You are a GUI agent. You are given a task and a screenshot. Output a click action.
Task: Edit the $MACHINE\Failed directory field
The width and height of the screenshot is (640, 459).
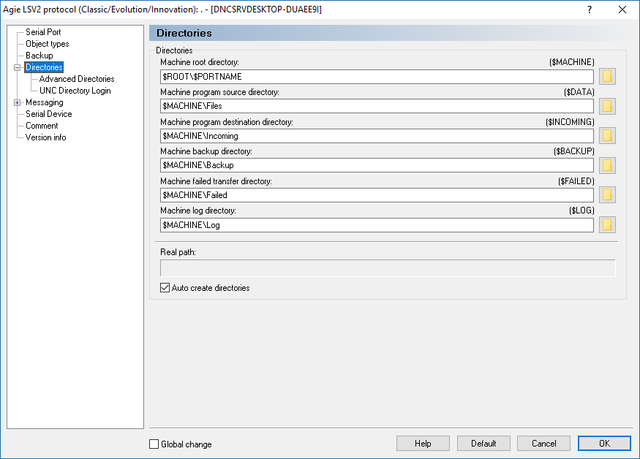click(377, 195)
